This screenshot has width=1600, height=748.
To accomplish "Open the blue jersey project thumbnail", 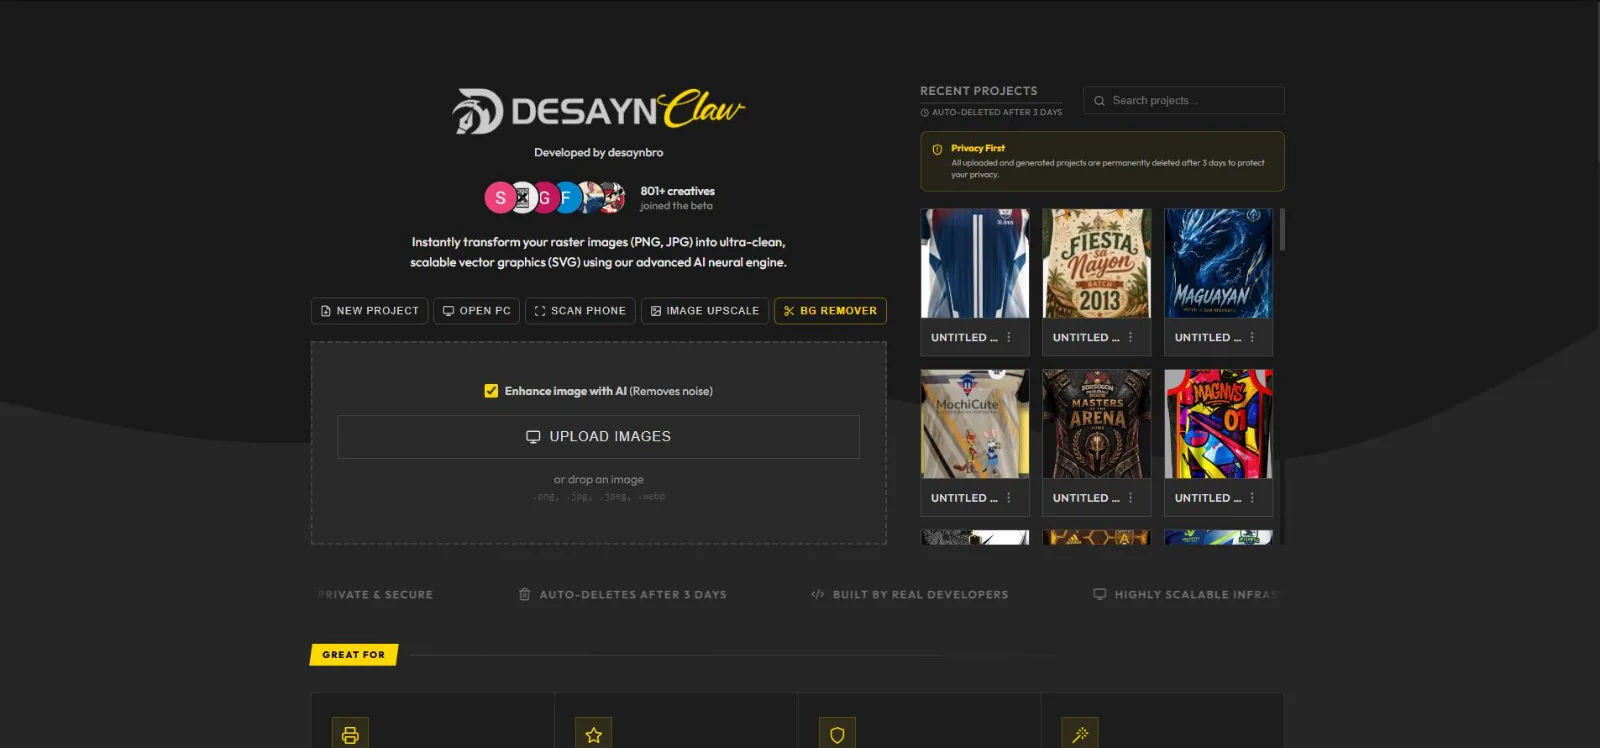I will point(975,263).
